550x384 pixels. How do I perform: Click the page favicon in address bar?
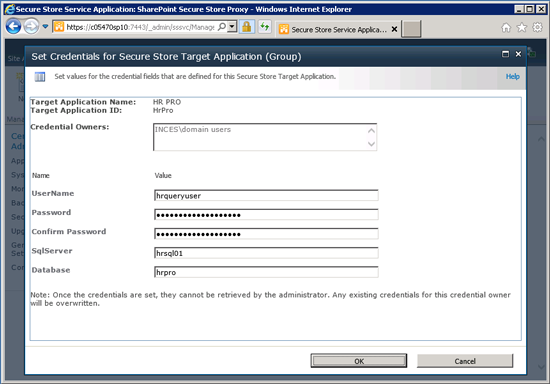click(x=59, y=27)
